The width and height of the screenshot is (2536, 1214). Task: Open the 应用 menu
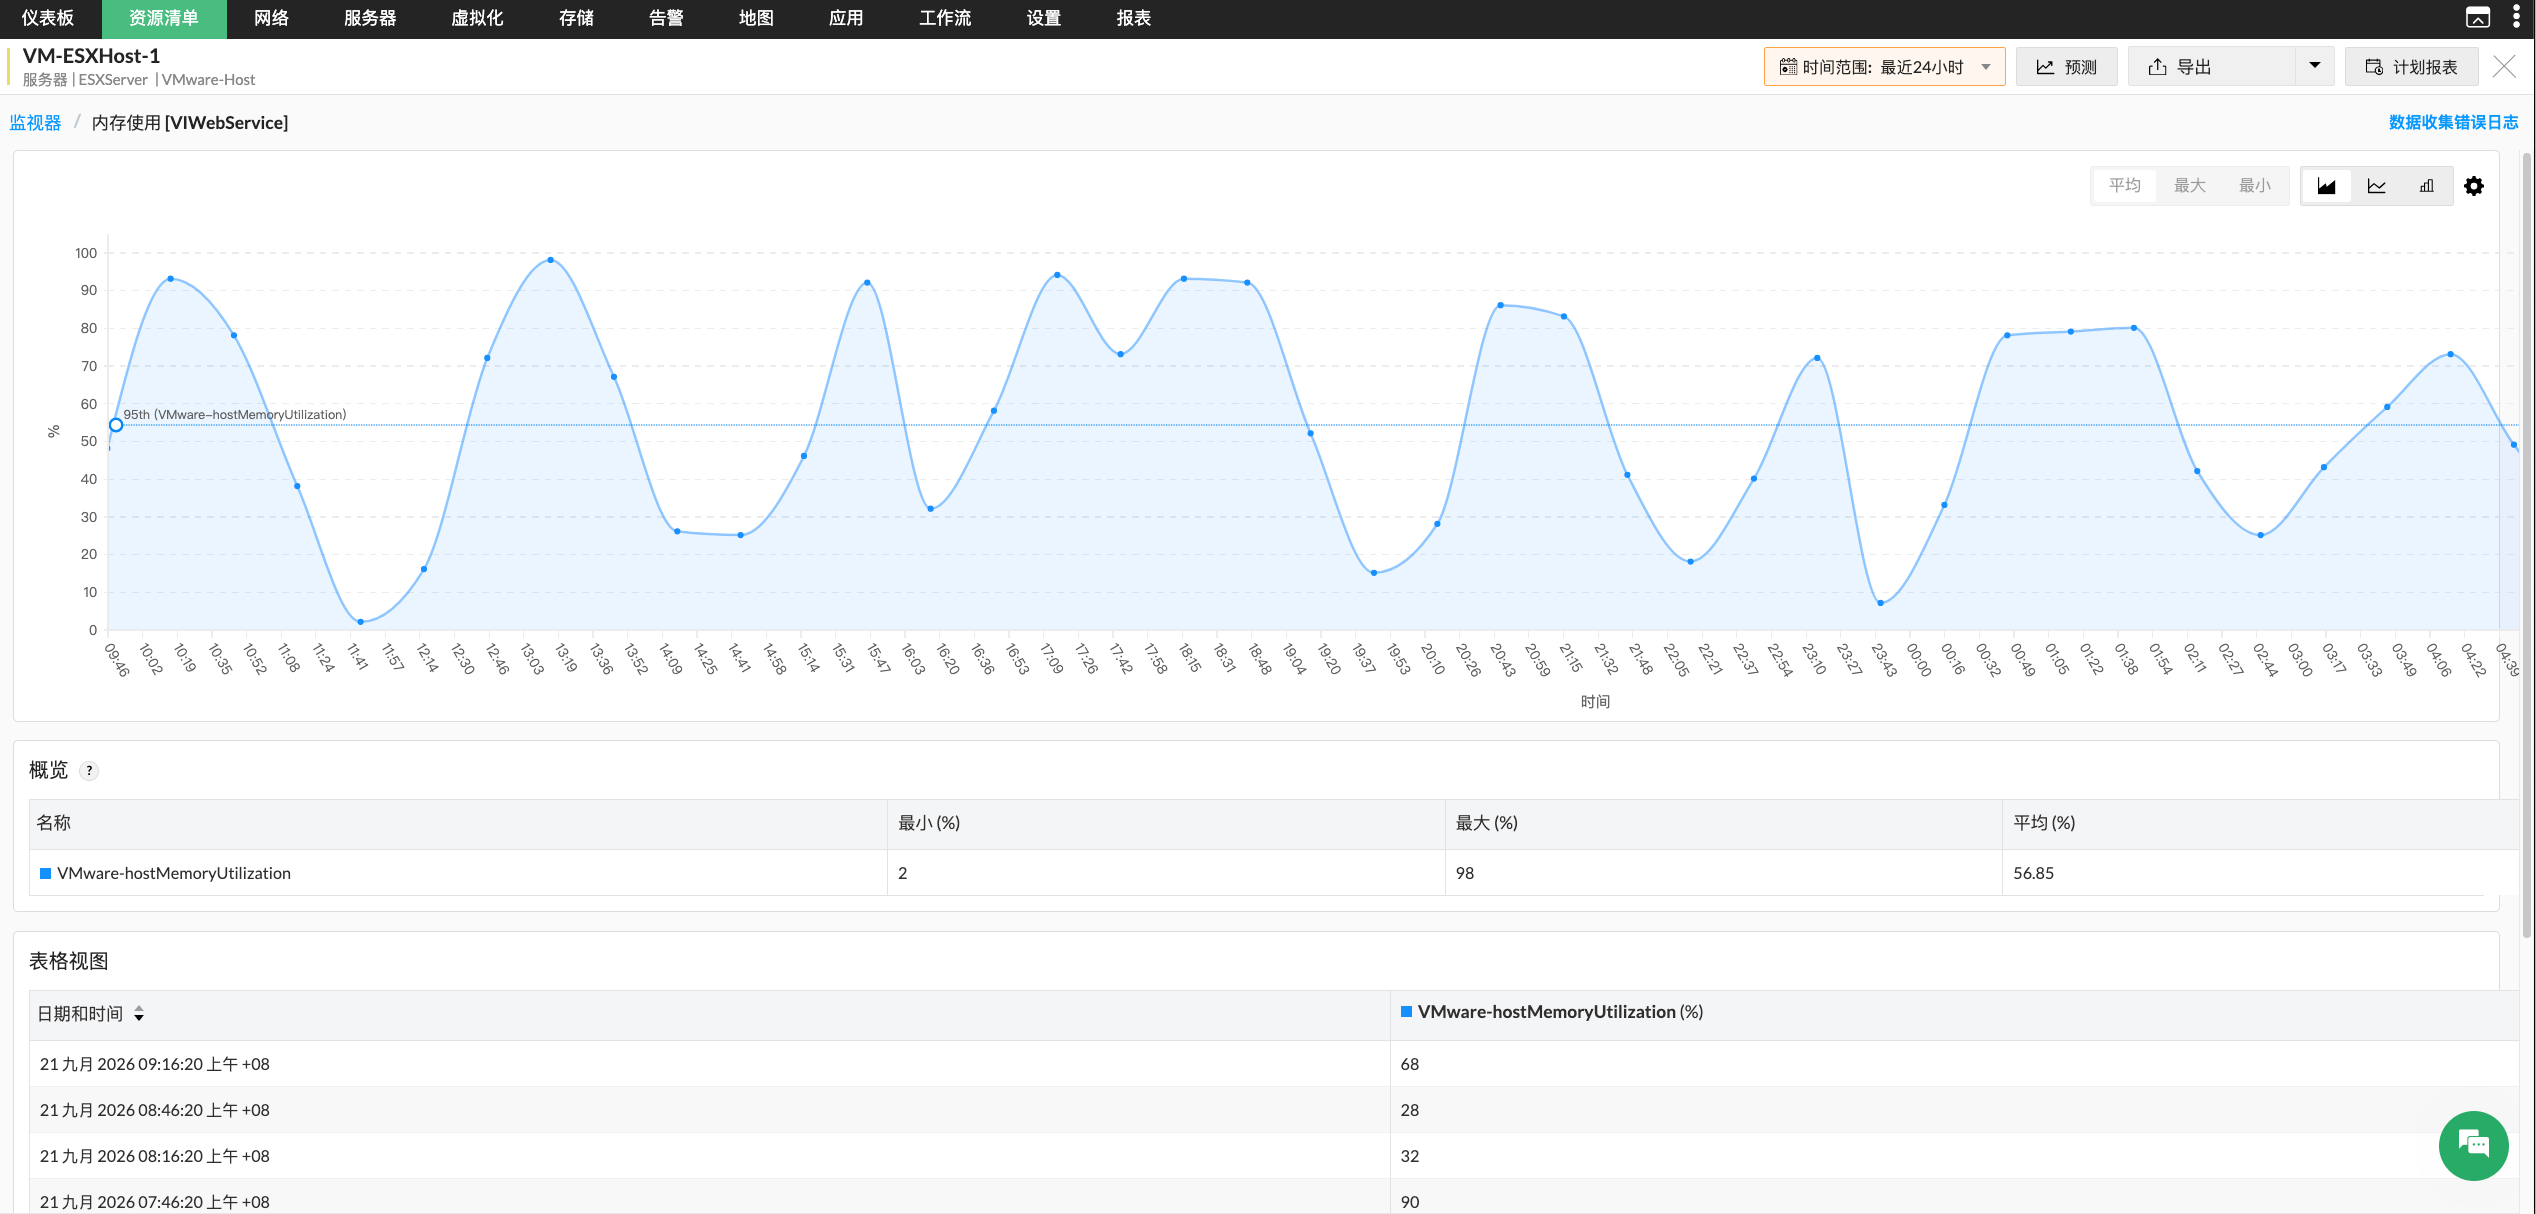(x=846, y=18)
